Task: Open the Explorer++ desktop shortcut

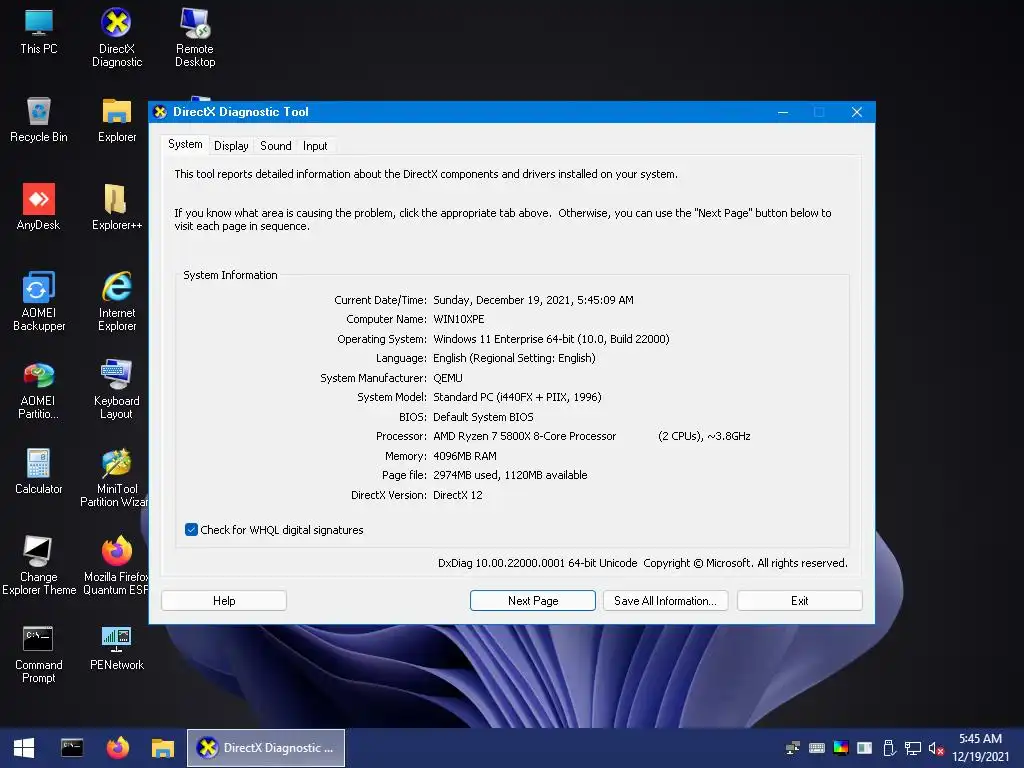Action: 116,208
